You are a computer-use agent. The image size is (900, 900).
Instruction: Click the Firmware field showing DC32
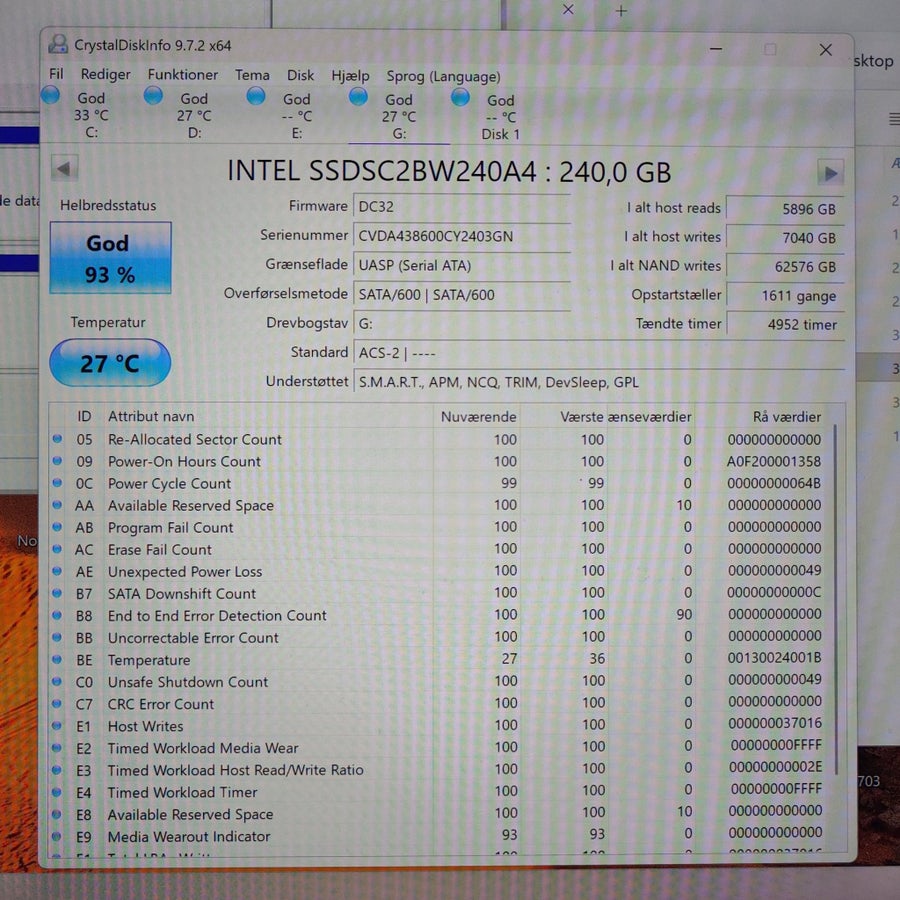tap(461, 207)
